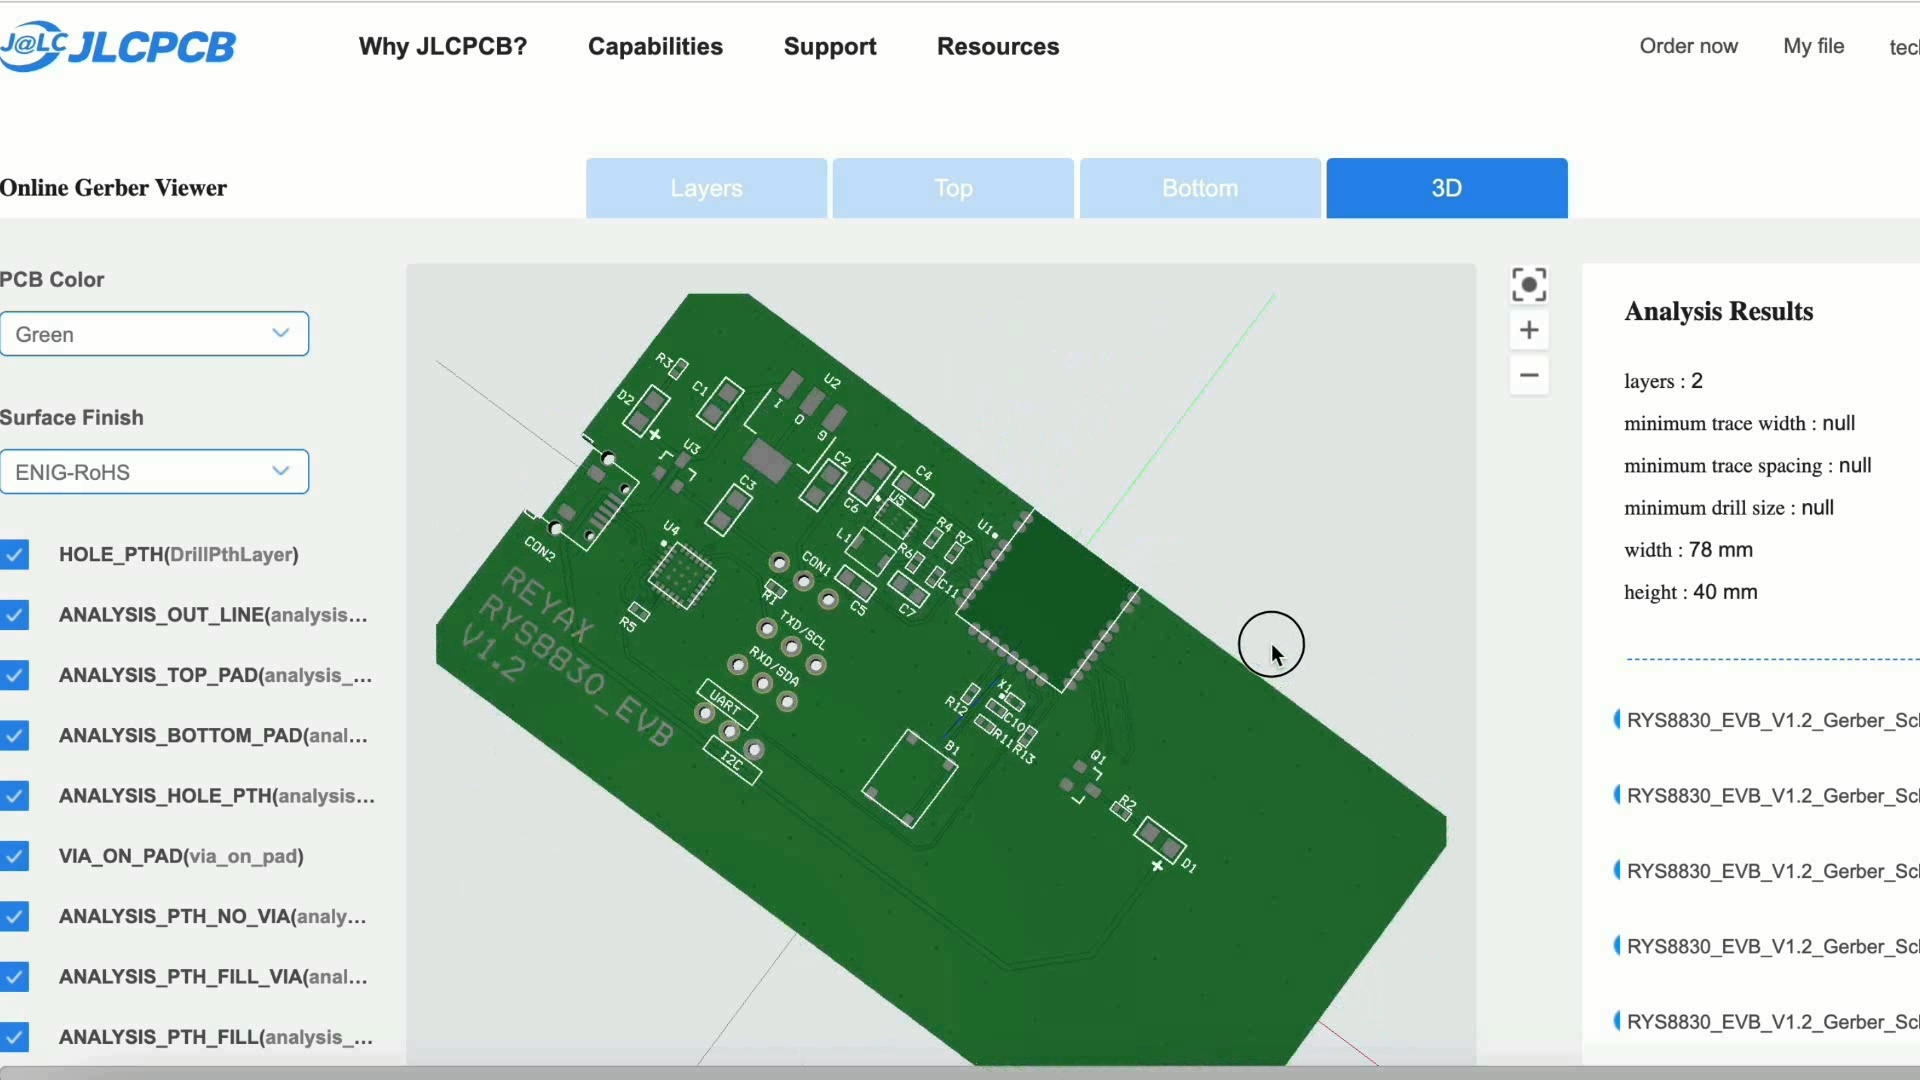The height and width of the screenshot is (1080, 1920).
Task: Open the My file link
Action: (1814, 46)
